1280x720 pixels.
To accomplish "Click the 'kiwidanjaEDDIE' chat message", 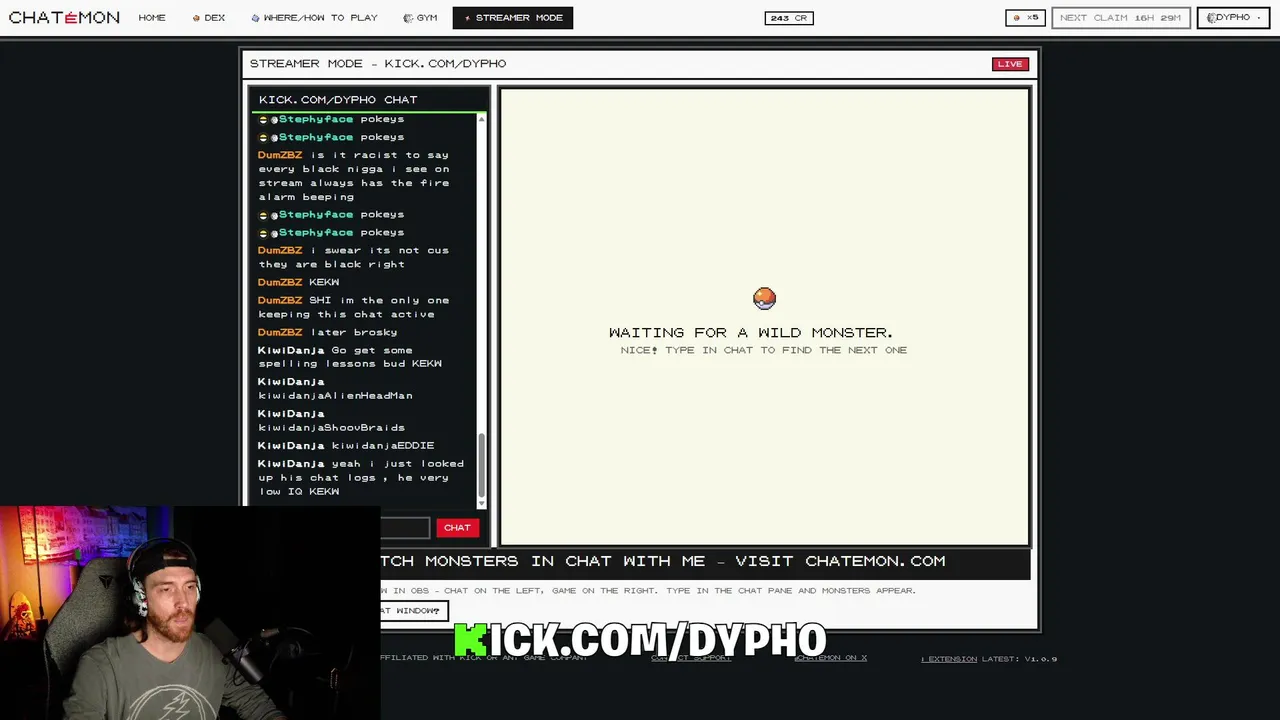I will tap(346, 445).
